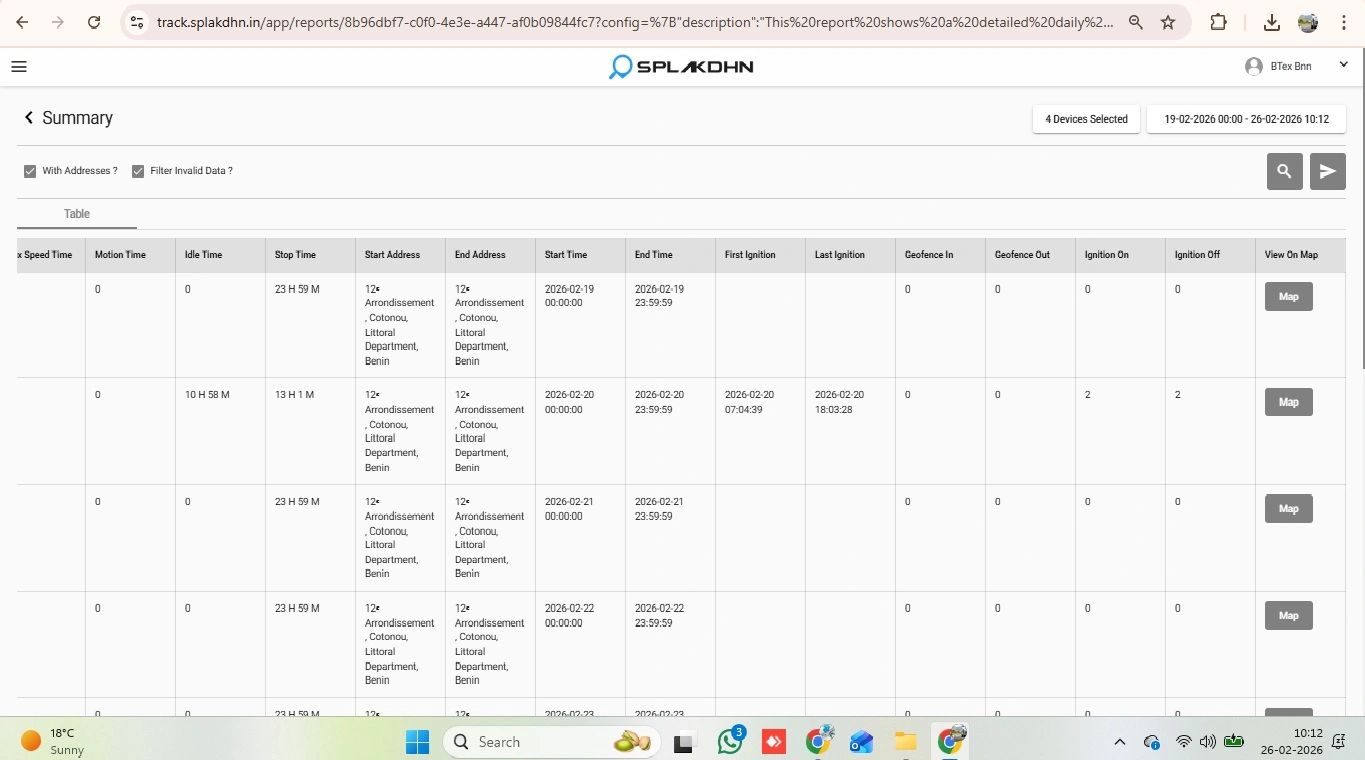
Task: Click the BTex Bnn user avatar icon
Action: (1253, 66)
